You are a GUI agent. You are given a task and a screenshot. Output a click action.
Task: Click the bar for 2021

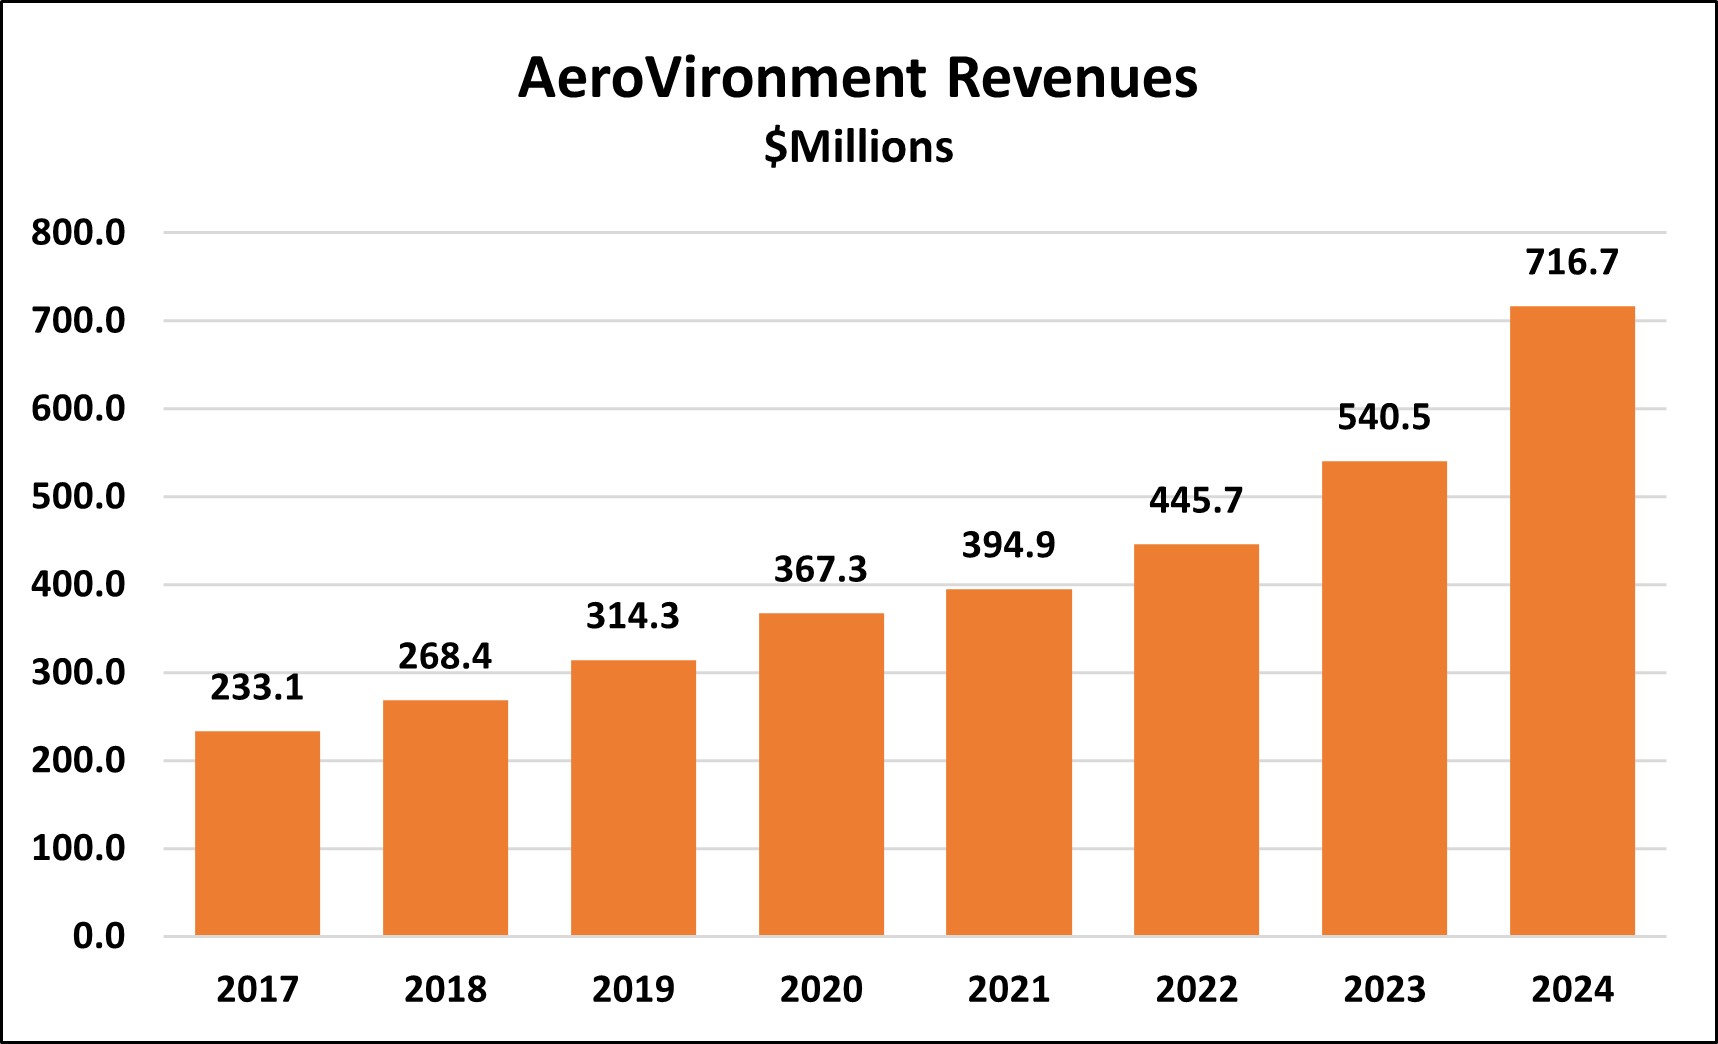[x=1009, y=762]
